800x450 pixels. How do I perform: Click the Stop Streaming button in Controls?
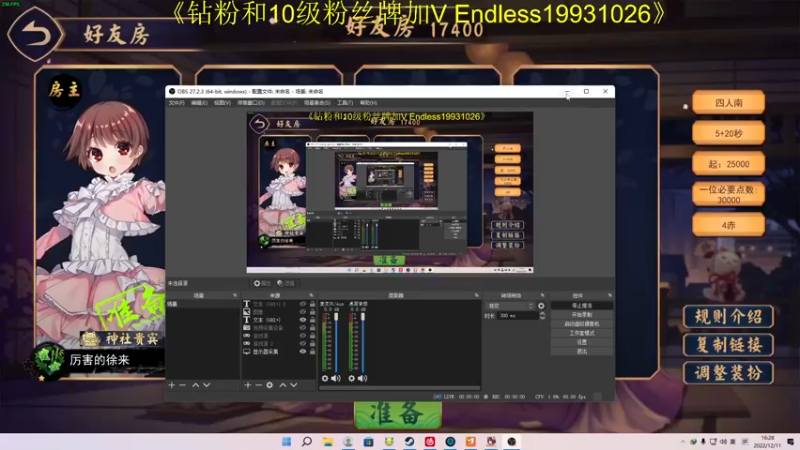coord(582,306)
